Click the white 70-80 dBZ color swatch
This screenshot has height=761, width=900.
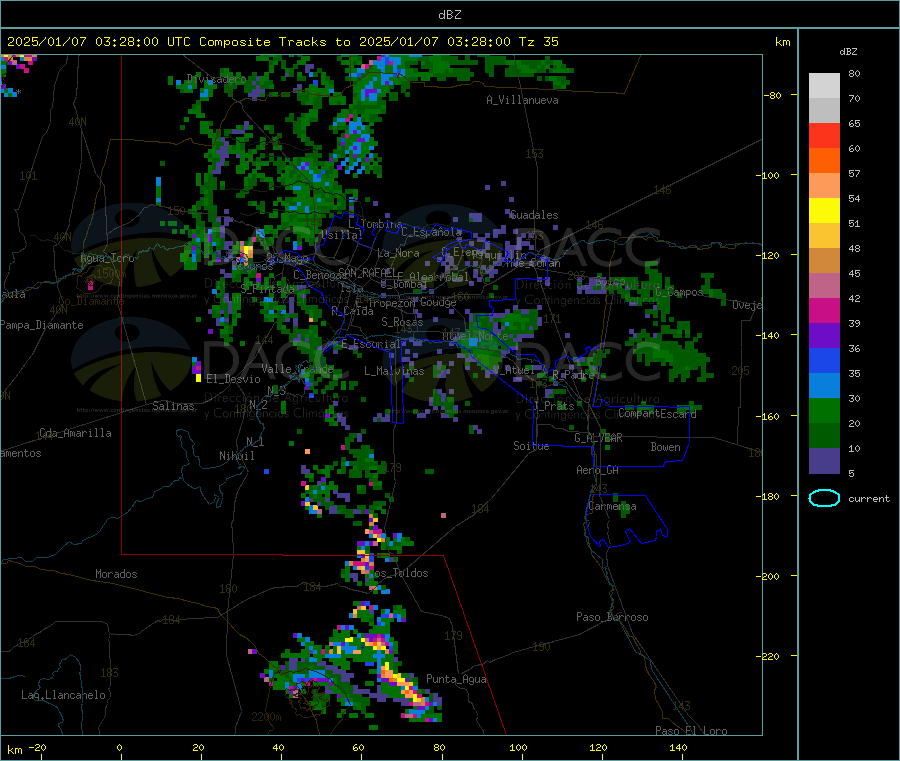pos(824,86)
